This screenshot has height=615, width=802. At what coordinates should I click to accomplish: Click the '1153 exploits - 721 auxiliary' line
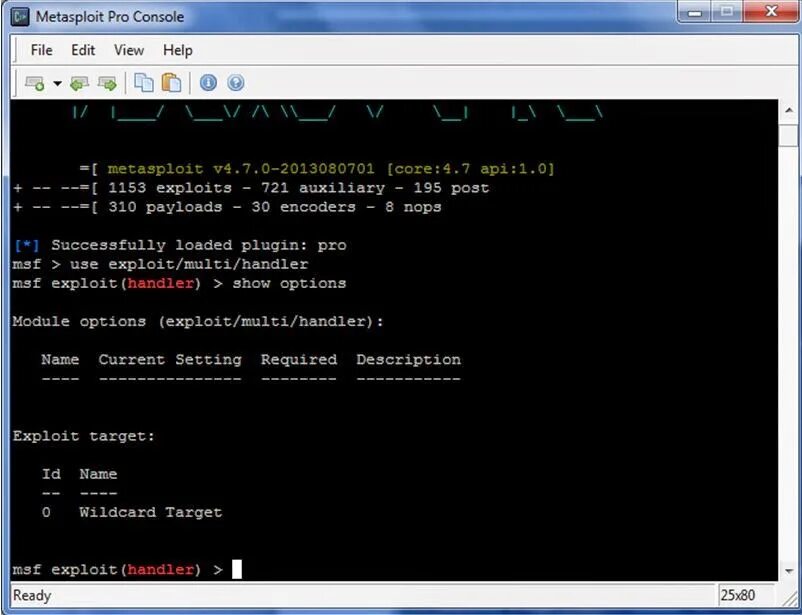pos(251,188)
